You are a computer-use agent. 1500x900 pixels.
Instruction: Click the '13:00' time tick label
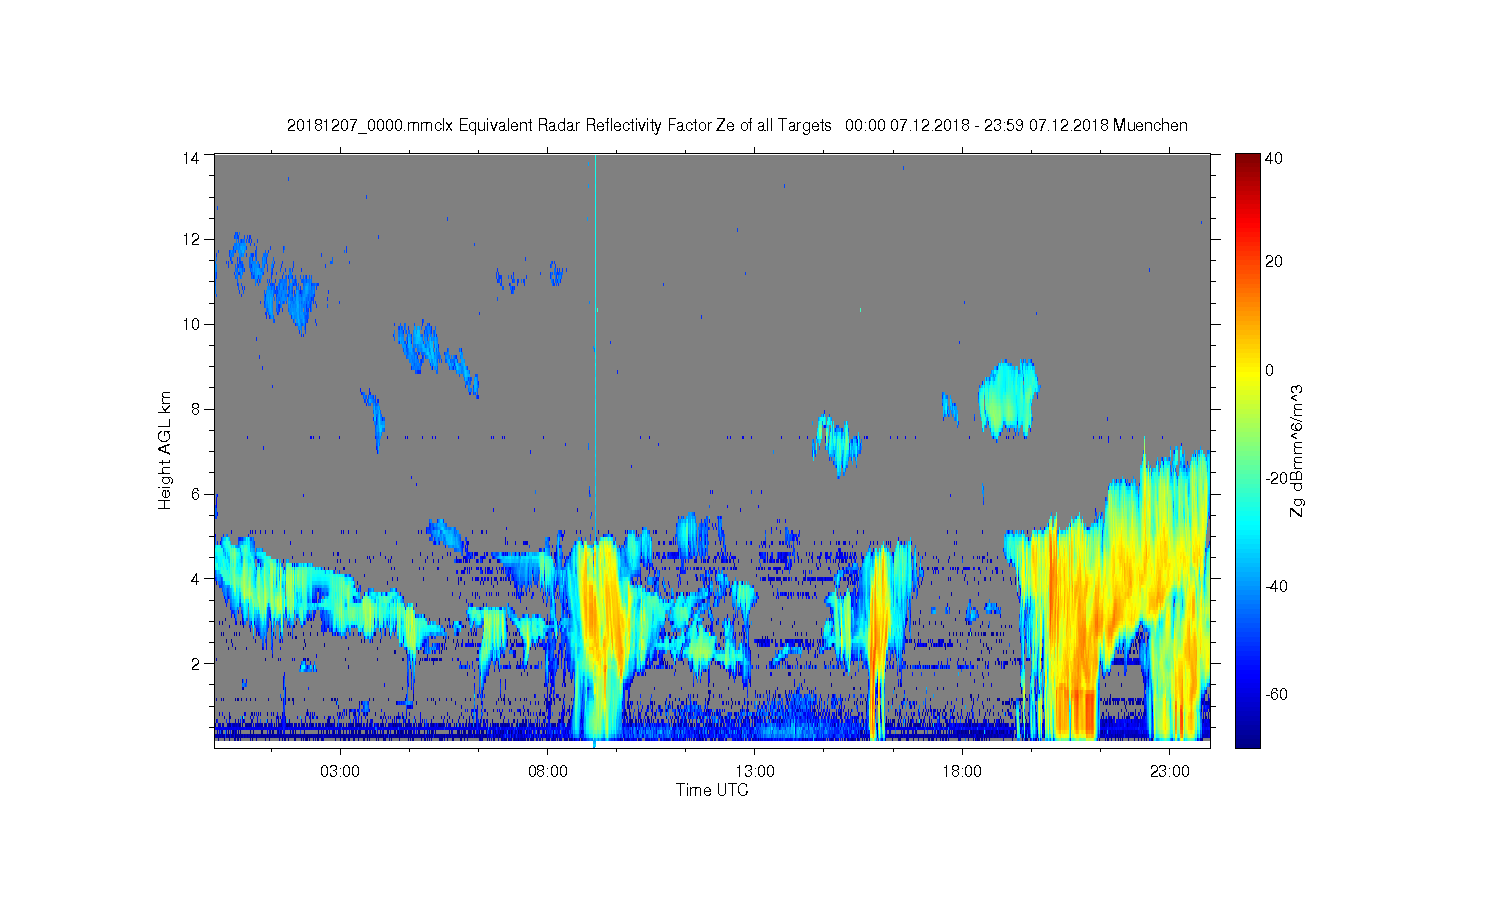(755, 772)
